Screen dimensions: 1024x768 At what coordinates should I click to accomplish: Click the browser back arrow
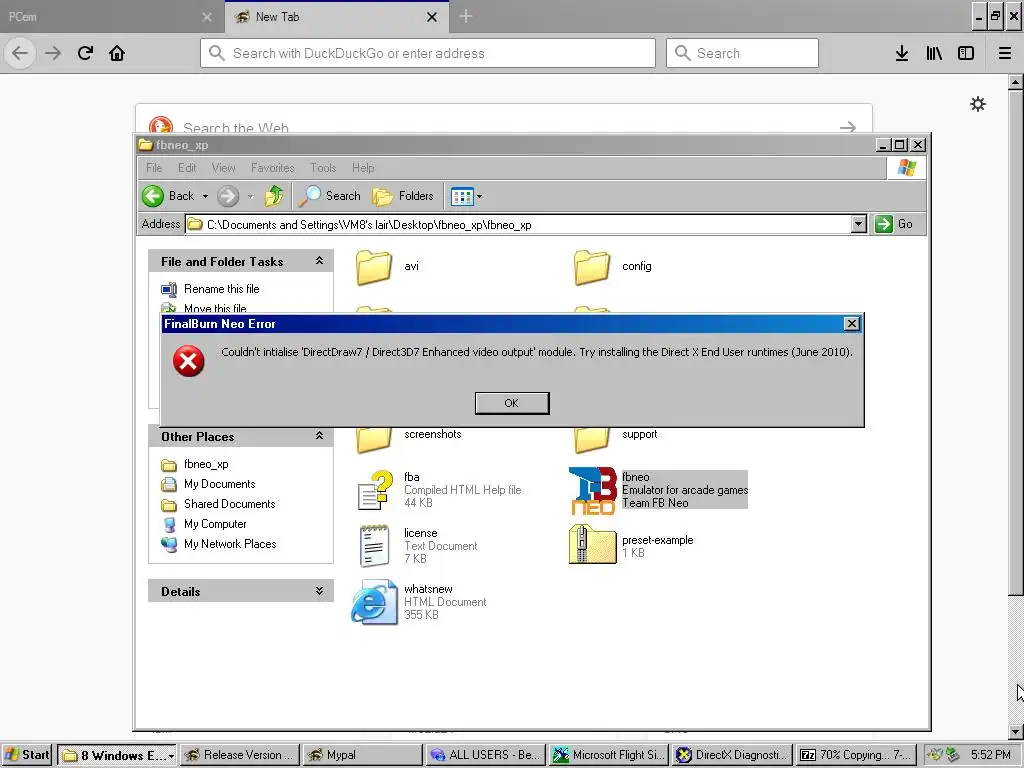(20, 53)
